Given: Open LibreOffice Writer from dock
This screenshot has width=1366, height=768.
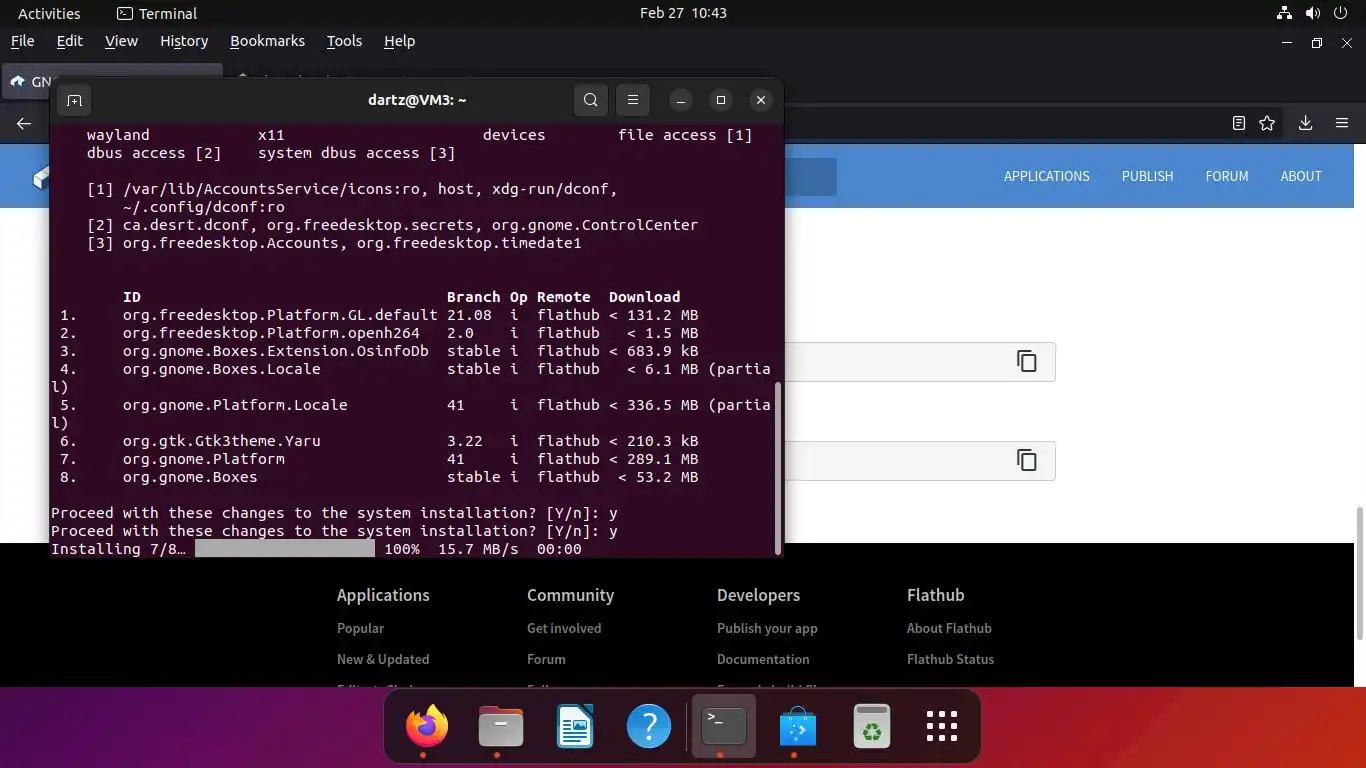Looking at the screenshot, I should [575, 726].
